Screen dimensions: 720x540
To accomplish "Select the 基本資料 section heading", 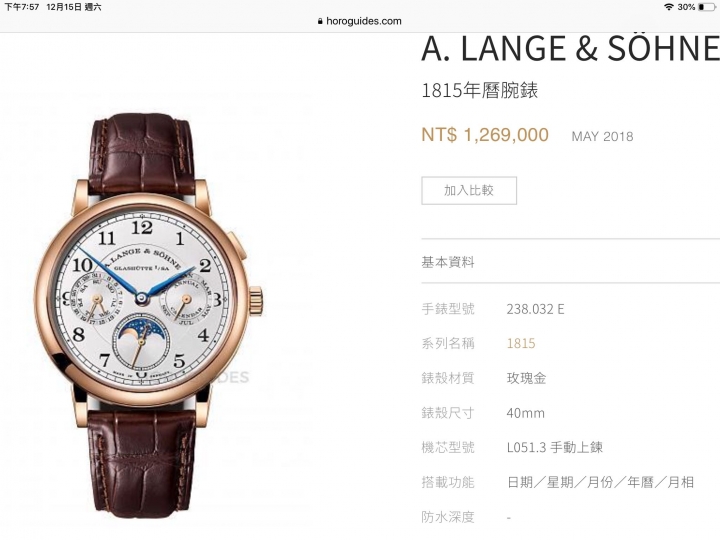I will pos(448,262).
